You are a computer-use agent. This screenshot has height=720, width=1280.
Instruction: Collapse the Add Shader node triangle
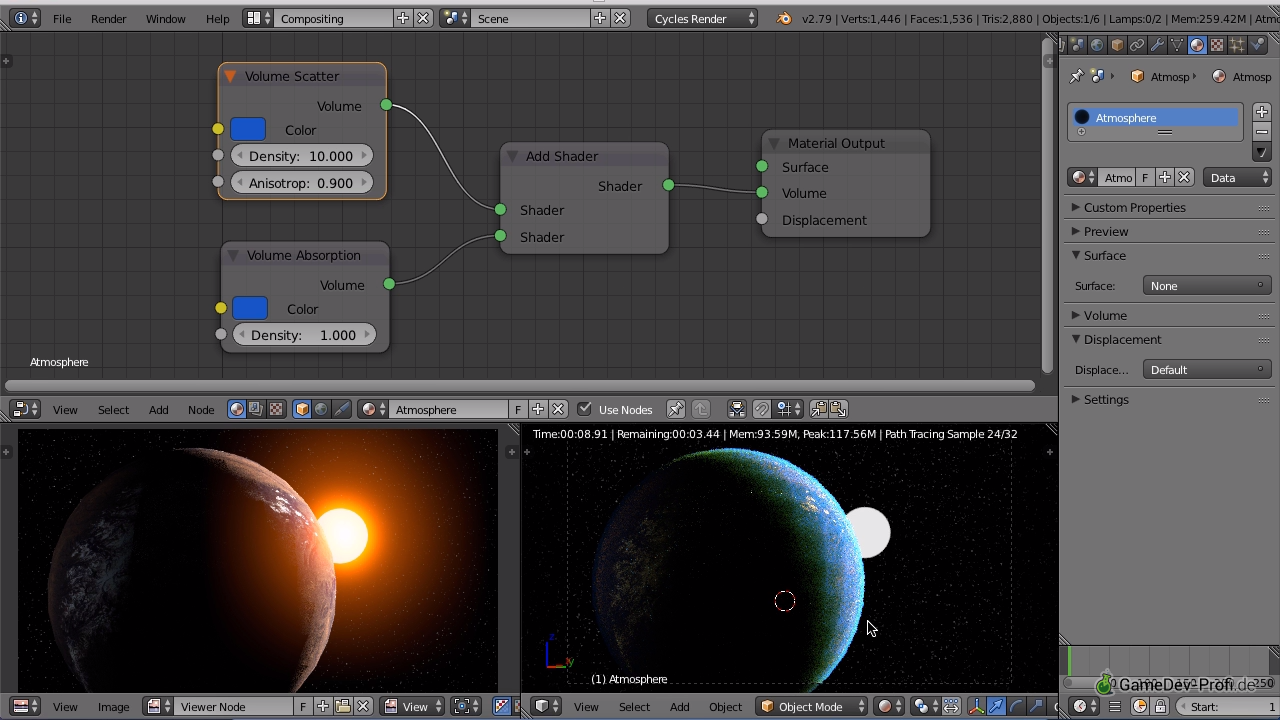pos(512,156)
